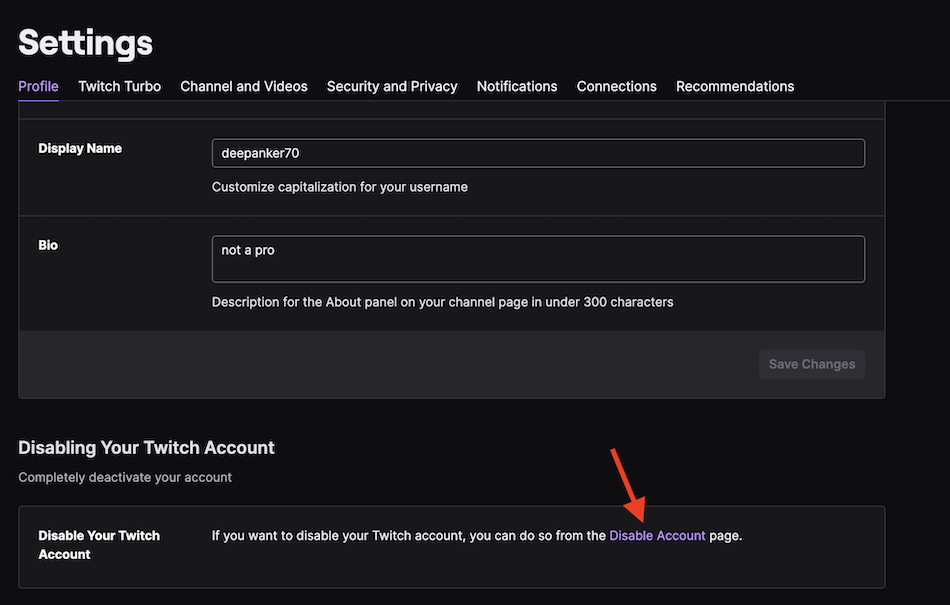Open the Notifications settings tab
Viewport: 950px width, 605px height.
point(517,86)
